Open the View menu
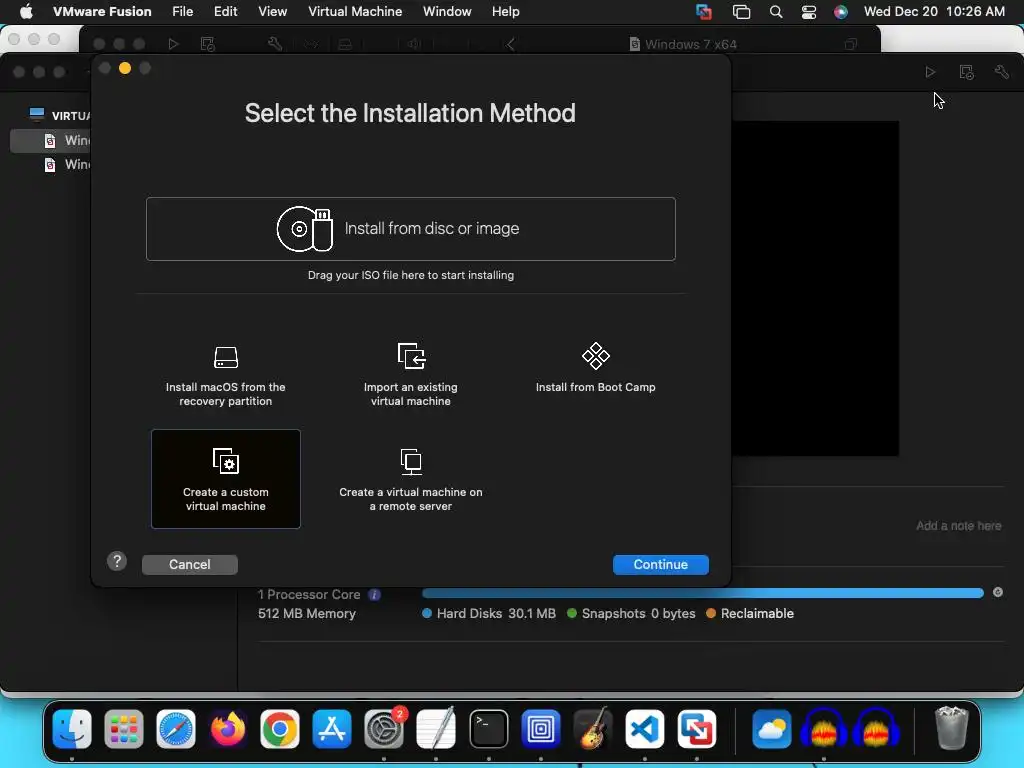The width and height of the screenshot is (1024, 768). (x=272, y=11)
